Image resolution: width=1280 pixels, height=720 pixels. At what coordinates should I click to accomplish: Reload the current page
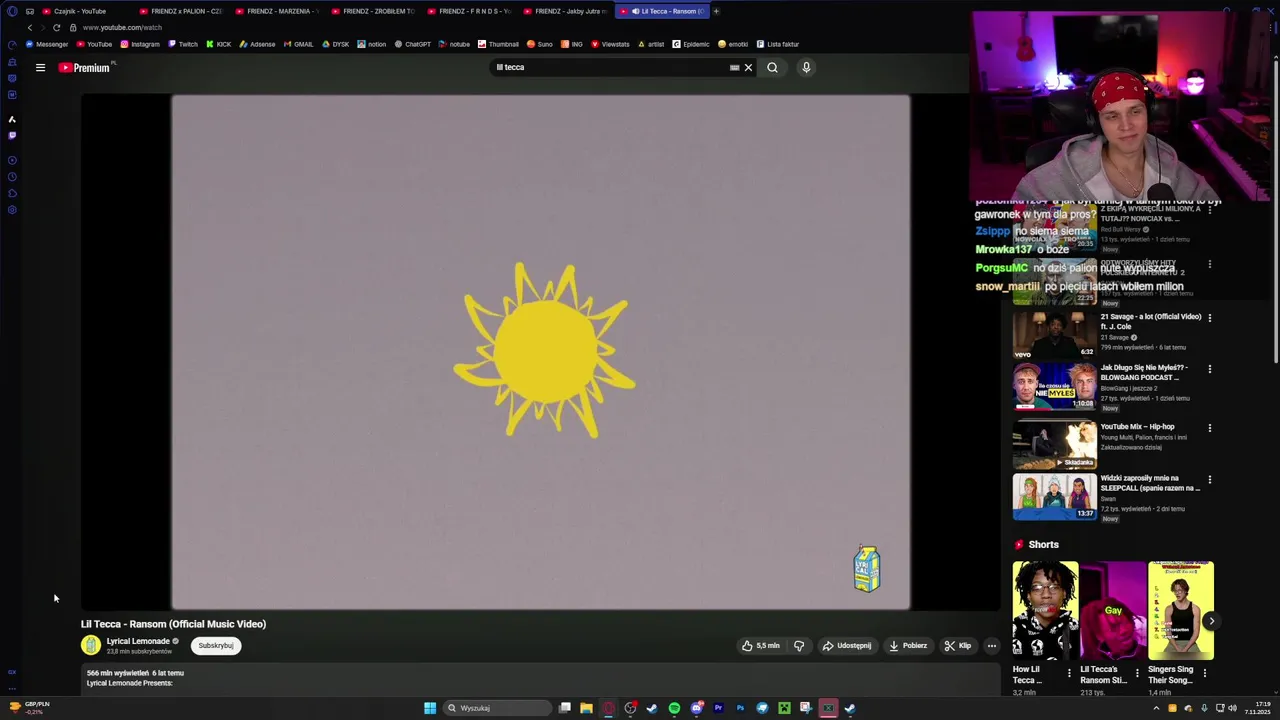[x=56, y=27]
